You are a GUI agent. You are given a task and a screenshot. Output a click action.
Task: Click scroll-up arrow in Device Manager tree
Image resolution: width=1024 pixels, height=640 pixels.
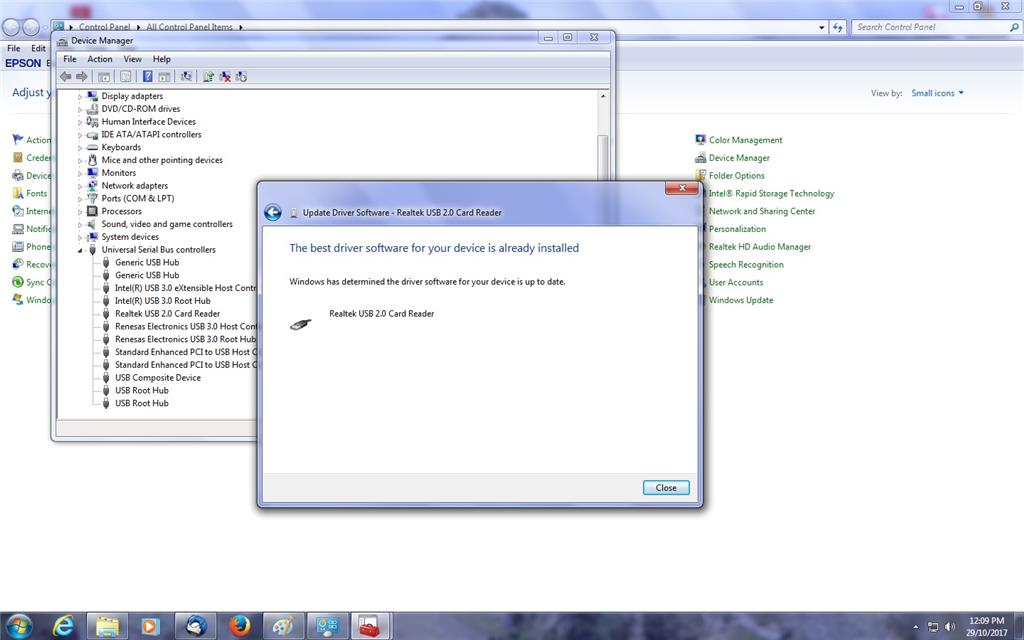pyautogui.click(x=603, y=96)
